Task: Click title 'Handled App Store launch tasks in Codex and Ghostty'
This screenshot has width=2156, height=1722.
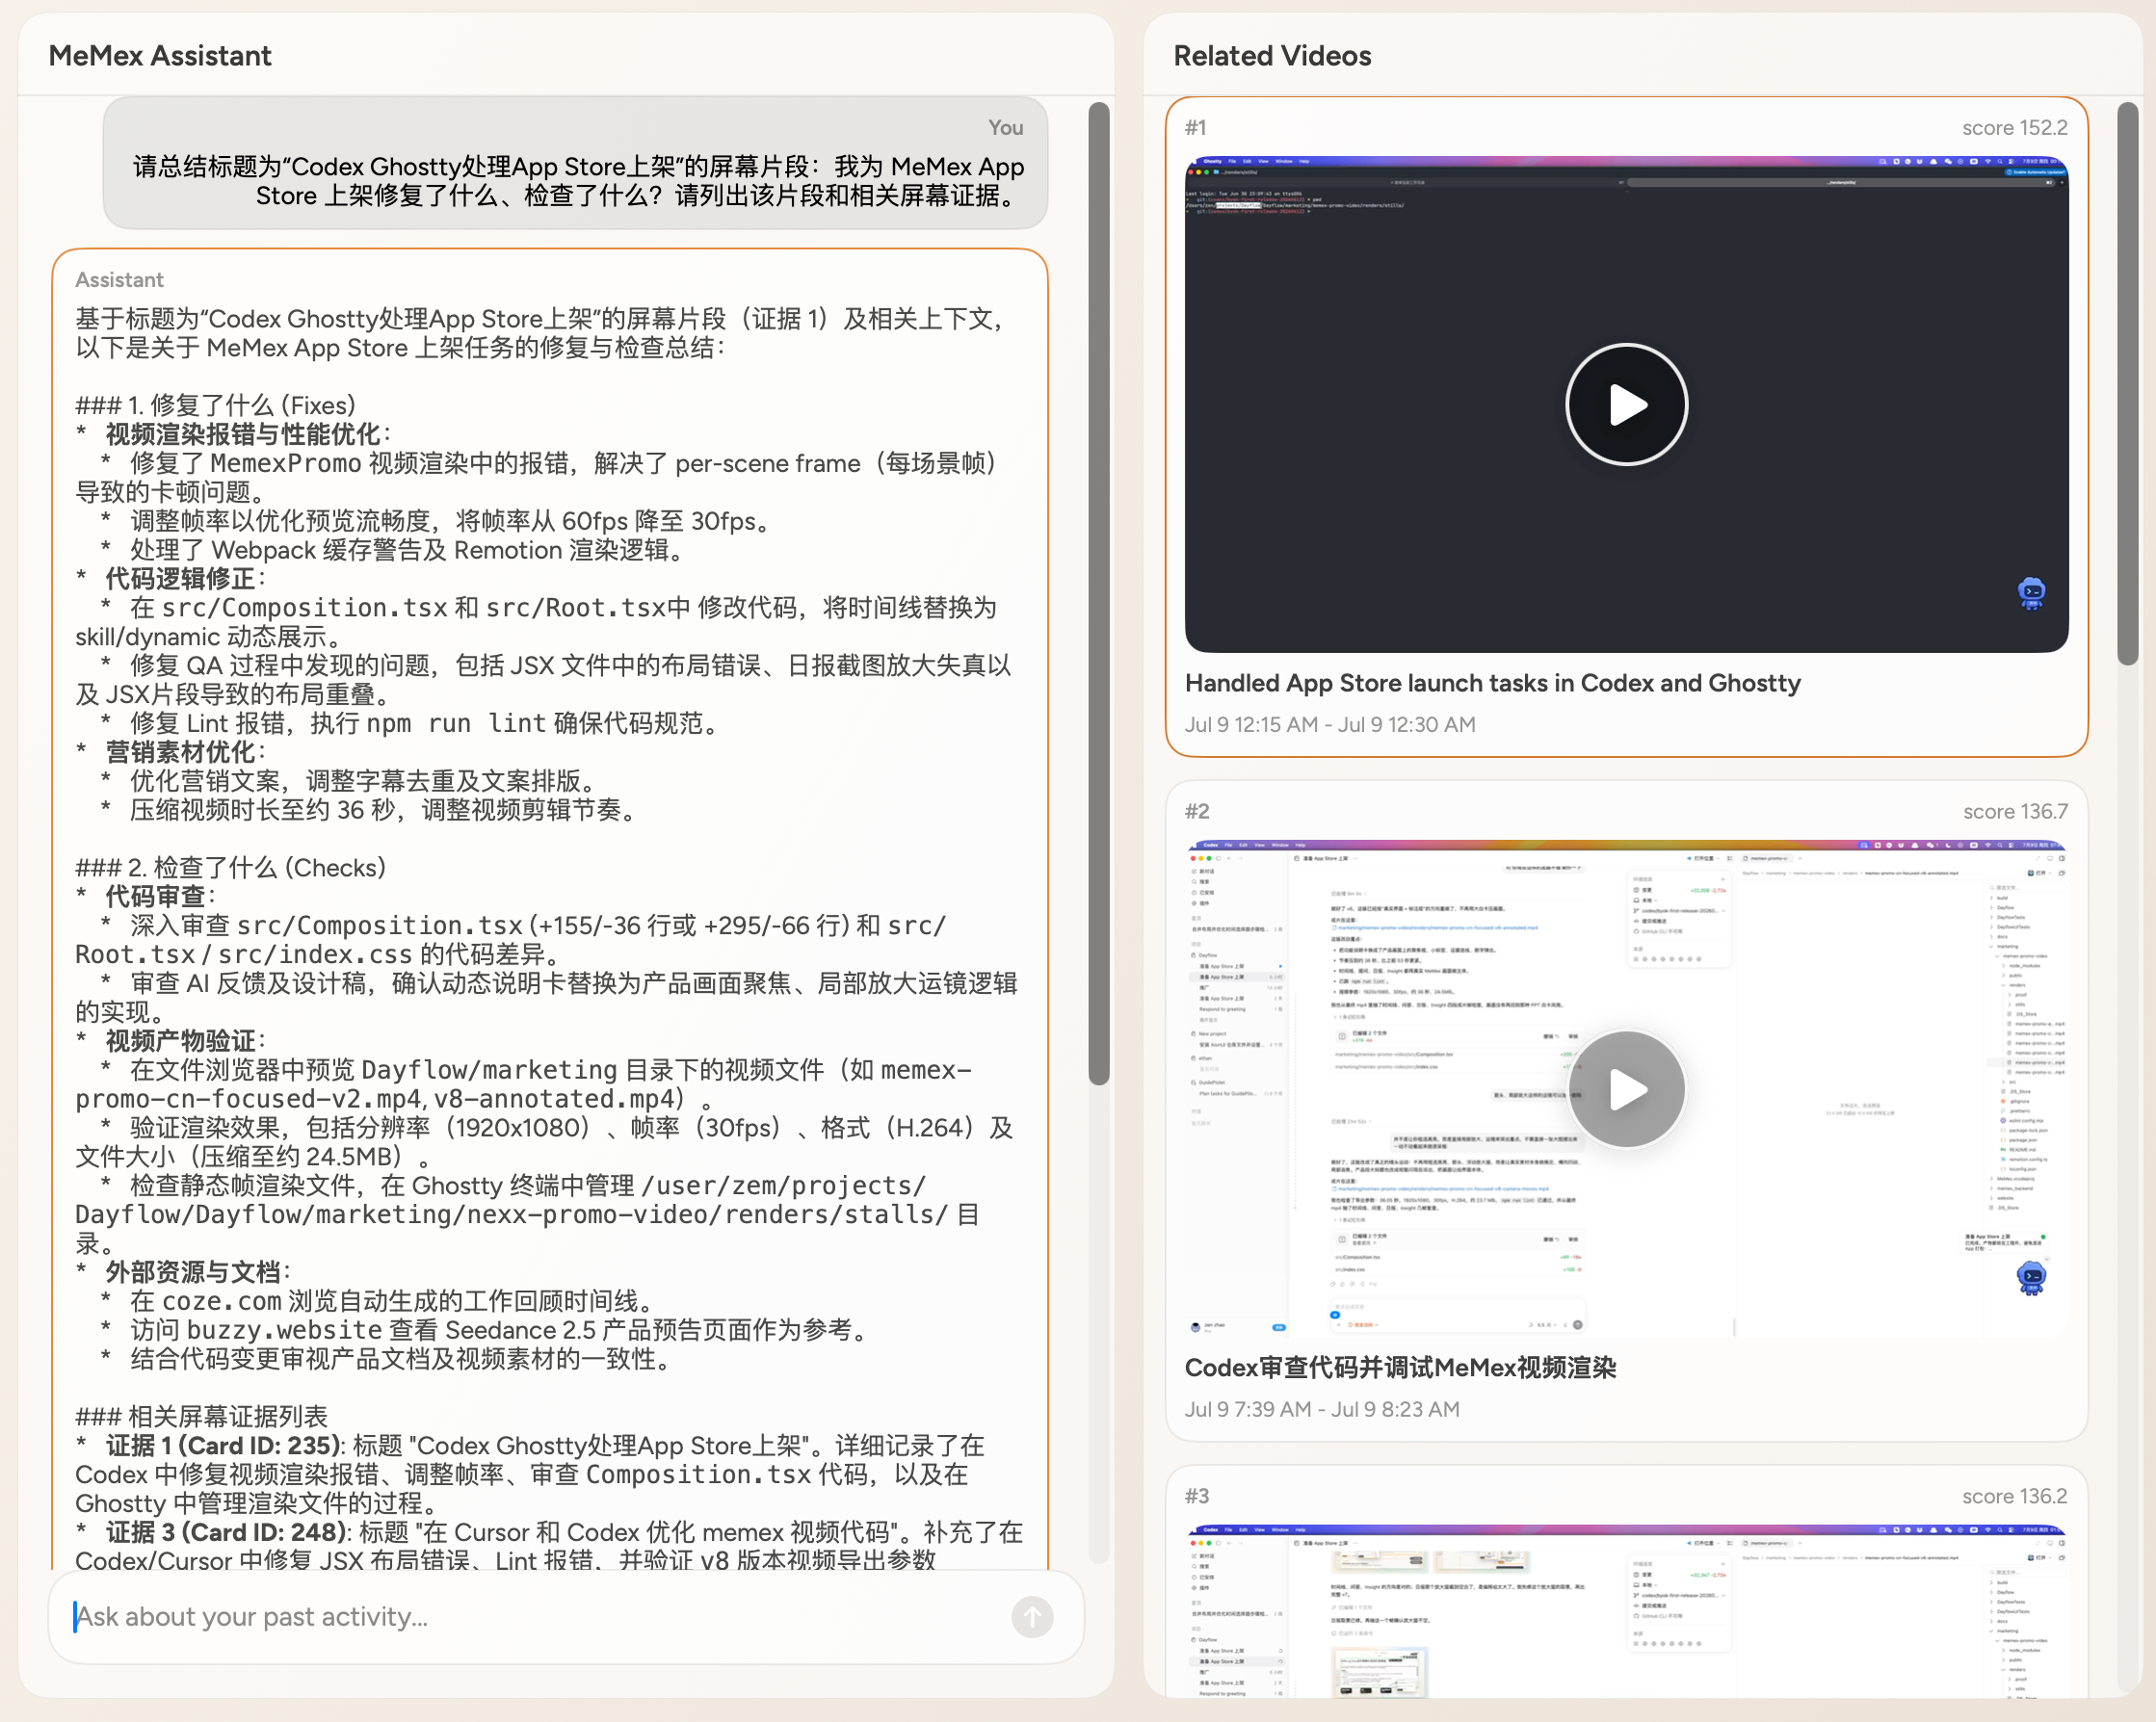Action: (x=1492, y=683)
